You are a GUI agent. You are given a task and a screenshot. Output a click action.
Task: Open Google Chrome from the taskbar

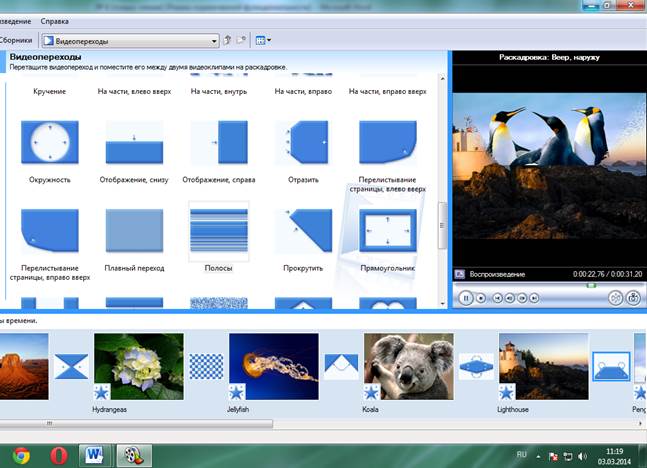pyautogui.click(x=21, y=456)
